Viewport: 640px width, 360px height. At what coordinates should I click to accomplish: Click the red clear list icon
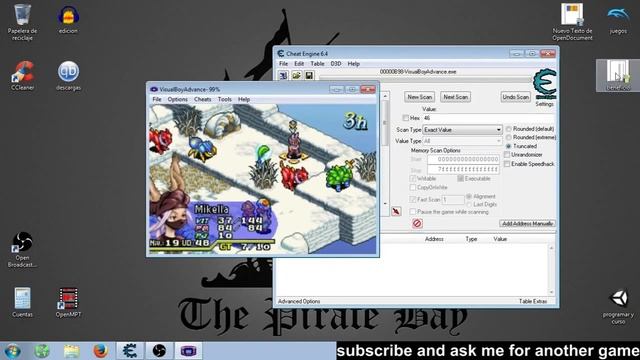point(417,223)
